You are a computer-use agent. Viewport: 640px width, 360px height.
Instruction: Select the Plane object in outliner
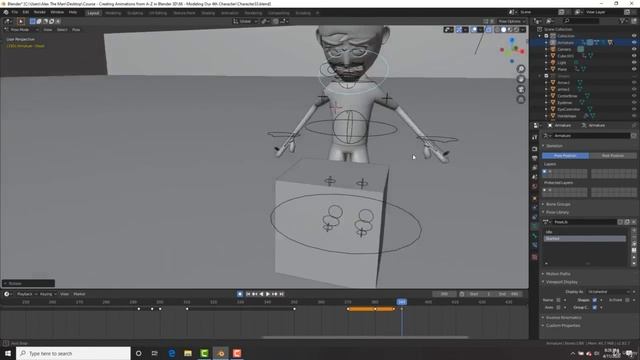562,69
